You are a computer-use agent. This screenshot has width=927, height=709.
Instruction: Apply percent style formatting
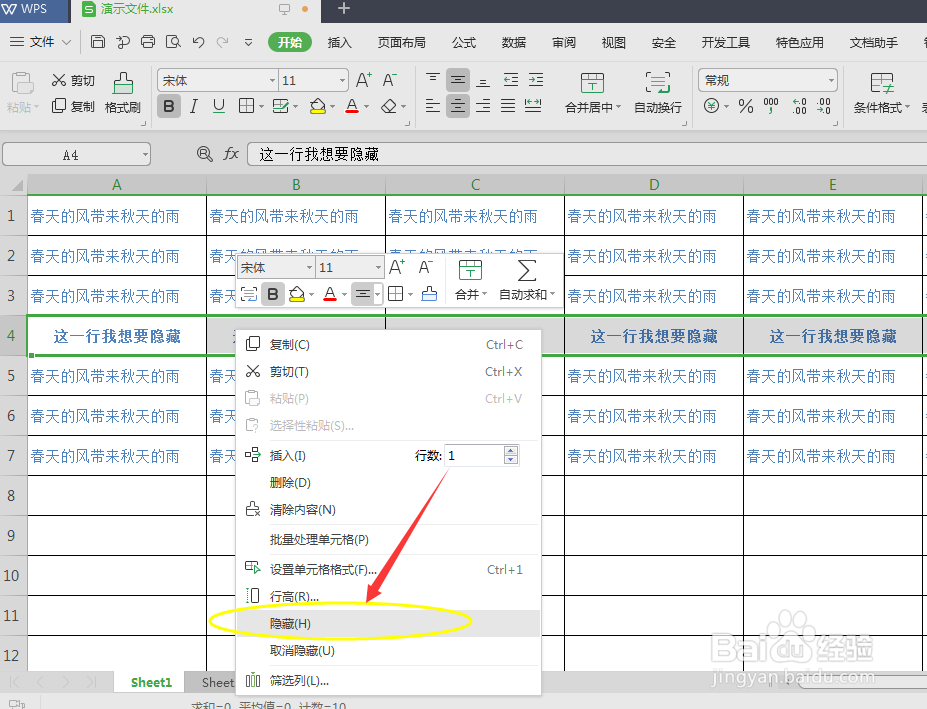(744, 106)
